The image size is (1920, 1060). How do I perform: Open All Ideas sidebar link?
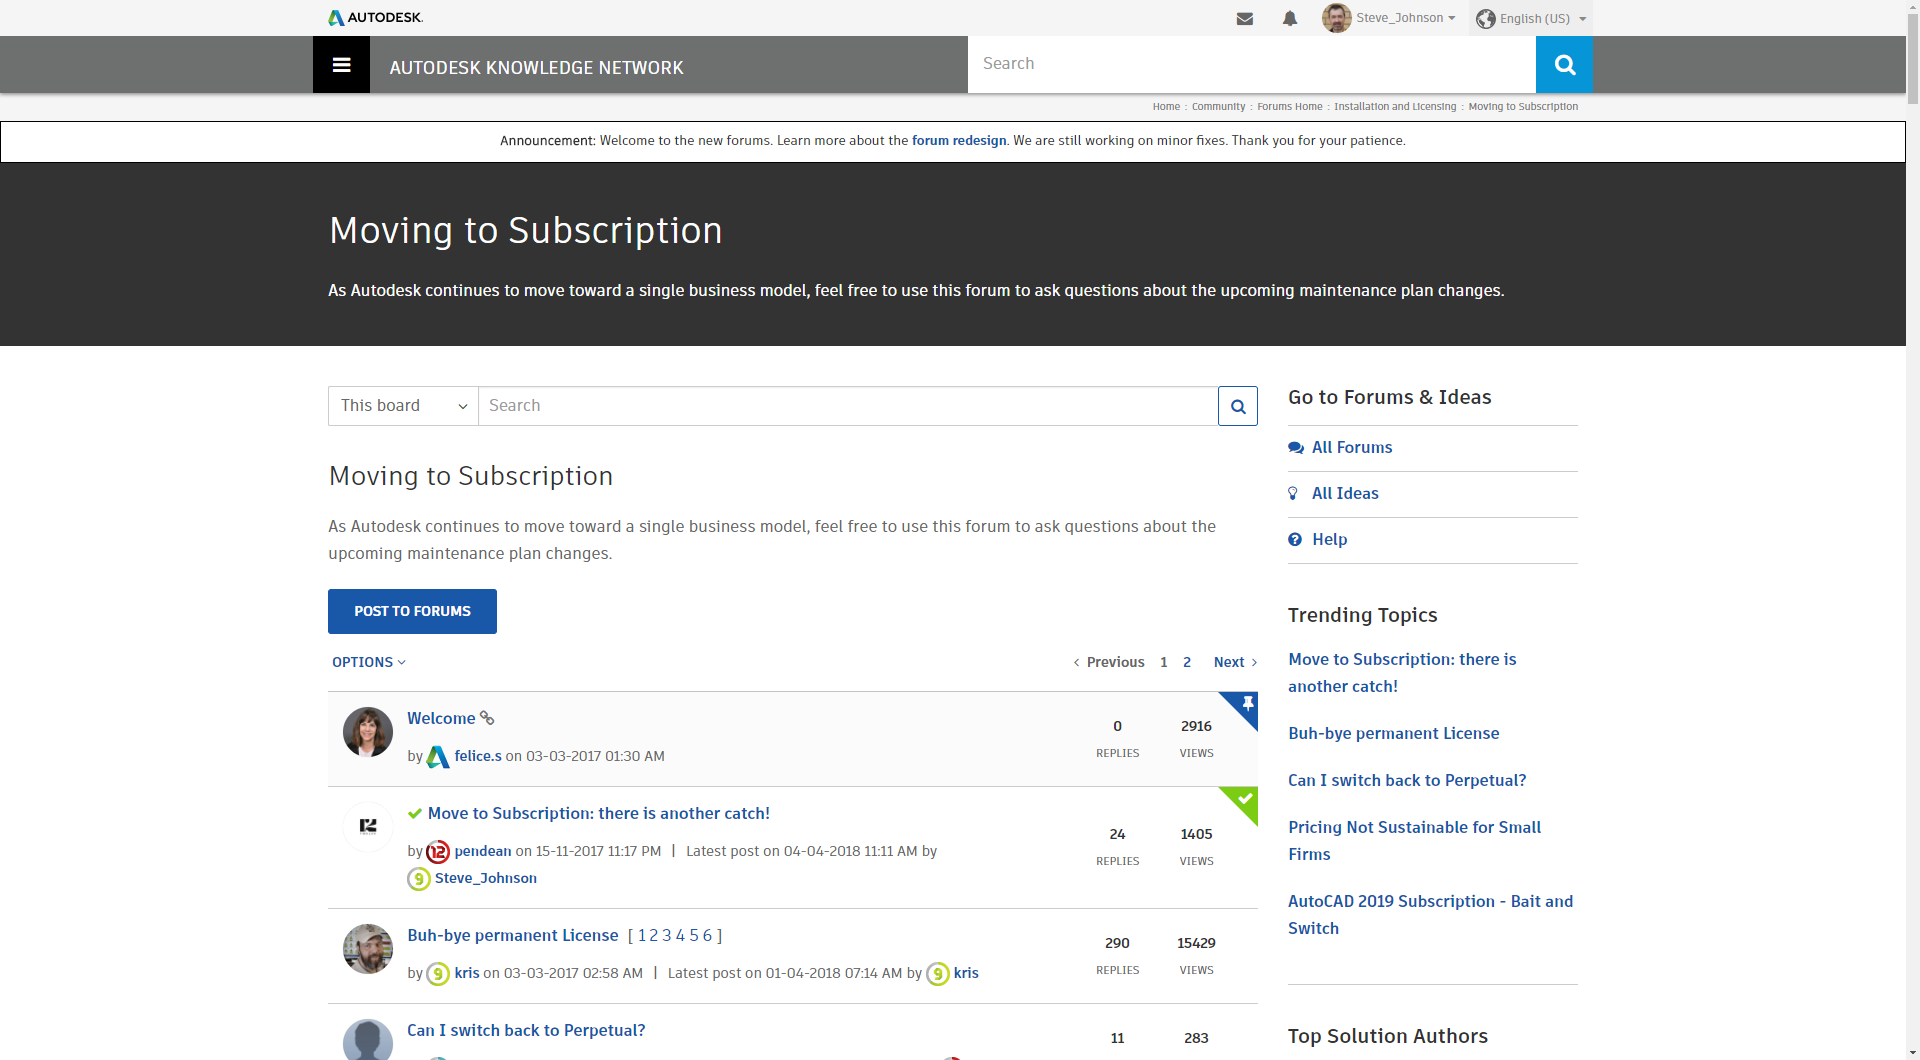[x=1345, y=493]
